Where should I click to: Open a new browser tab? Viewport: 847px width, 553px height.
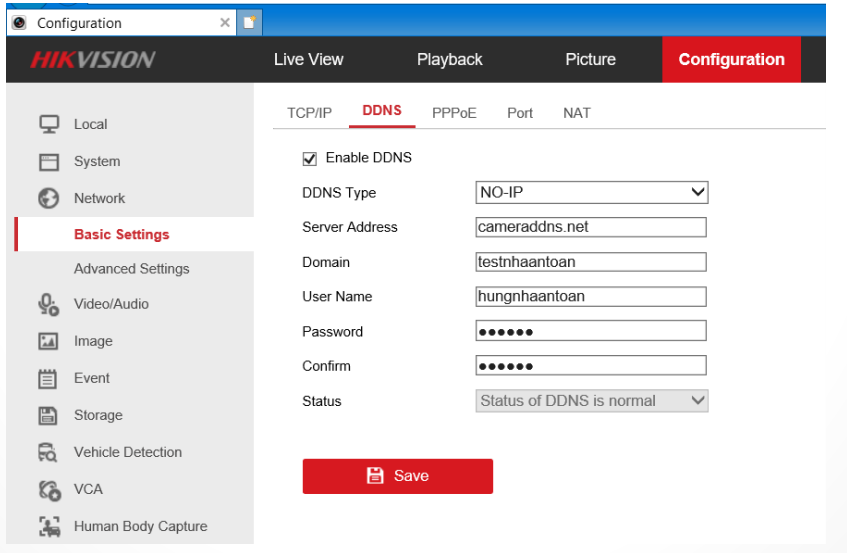pos(250,23)
